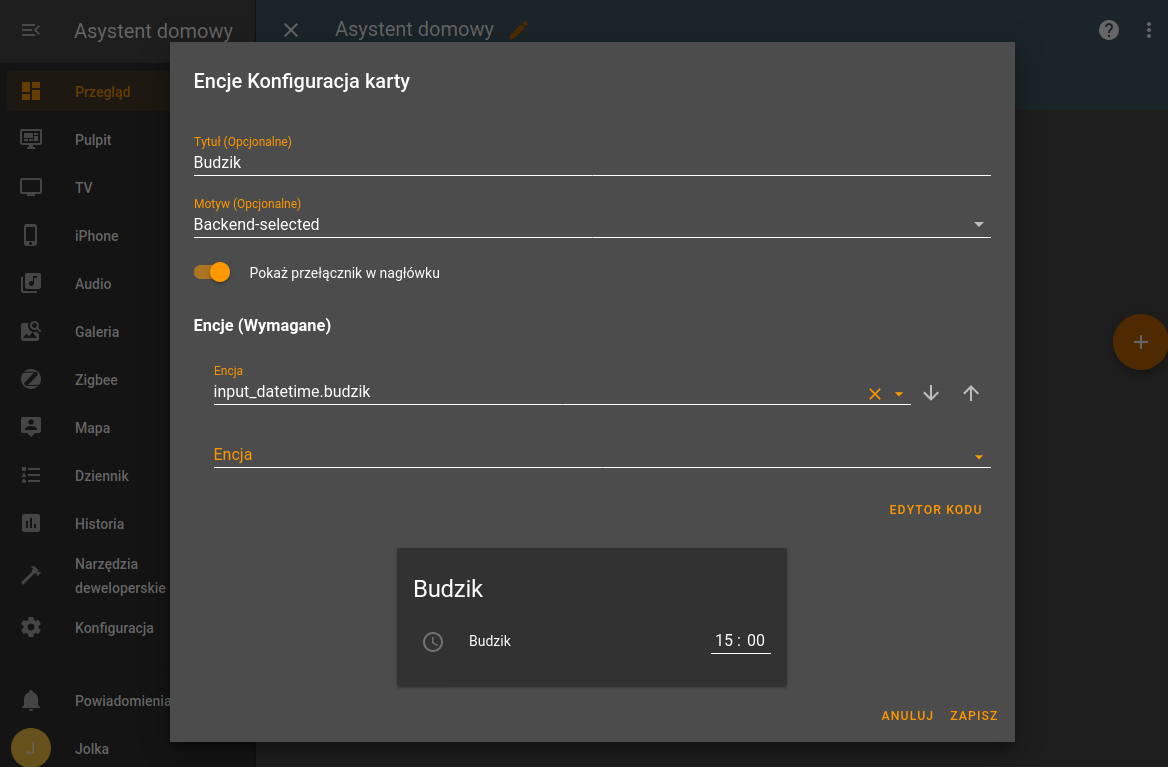Image resolution: width=1168 pixels, height=767 pixels.
Task: Click the ZAPISZ button
Action: point(974,716)
